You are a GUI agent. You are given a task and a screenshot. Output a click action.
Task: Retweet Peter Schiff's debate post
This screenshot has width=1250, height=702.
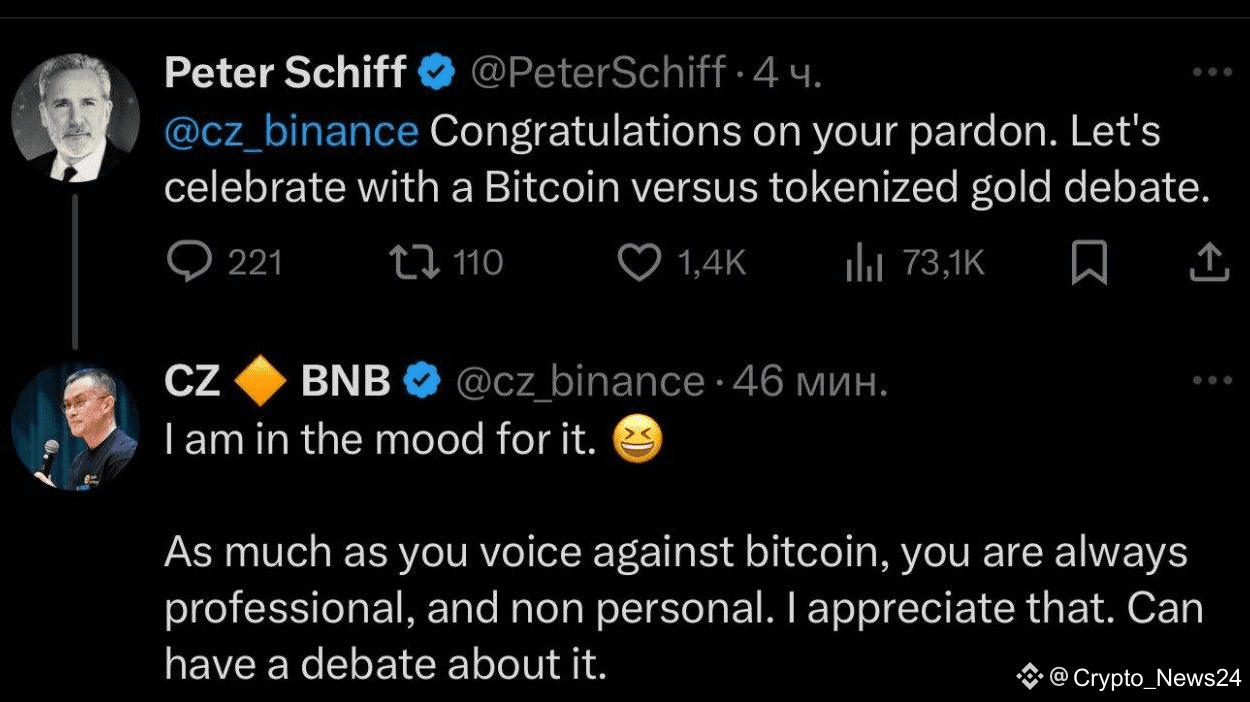tap(407, 263)
